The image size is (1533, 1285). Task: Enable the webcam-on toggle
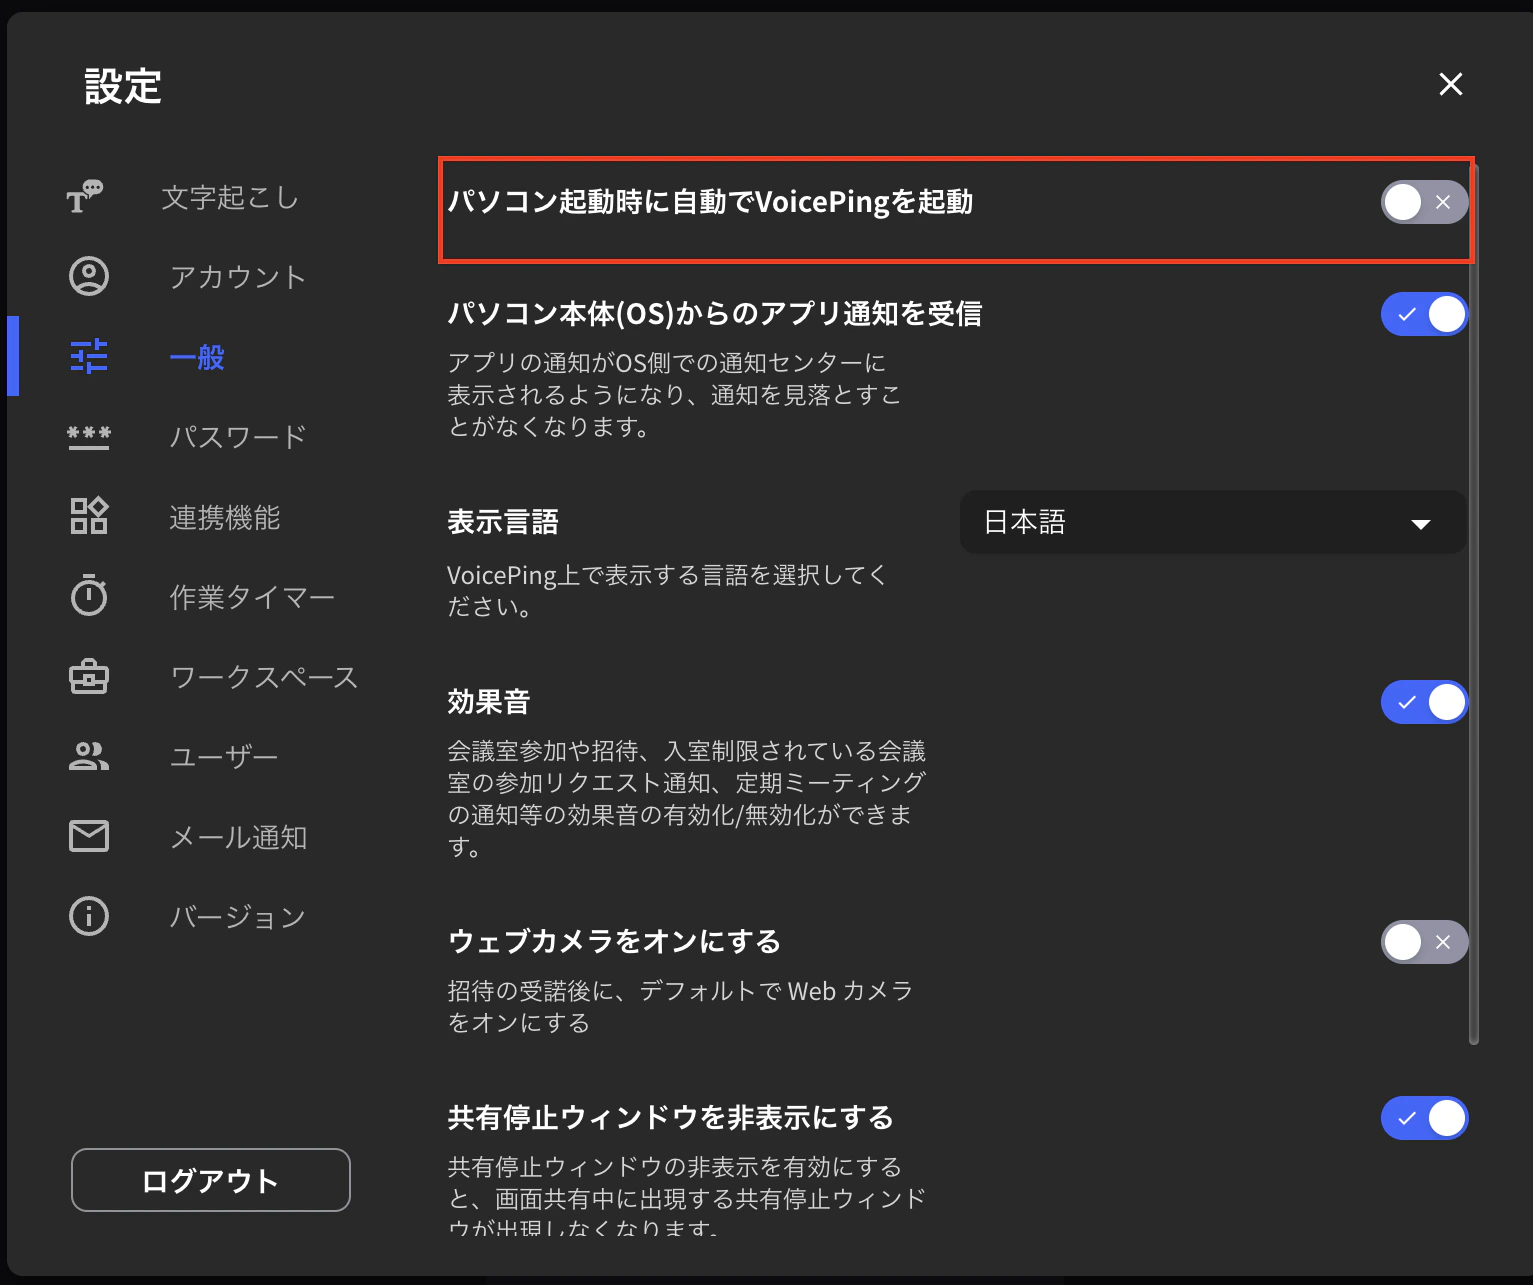point(1424,941)
